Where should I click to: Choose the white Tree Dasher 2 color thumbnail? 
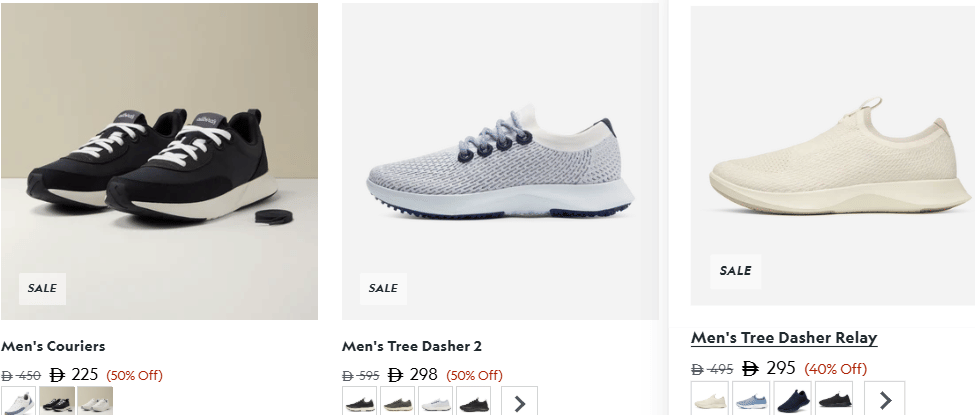(x=436, y=403)
